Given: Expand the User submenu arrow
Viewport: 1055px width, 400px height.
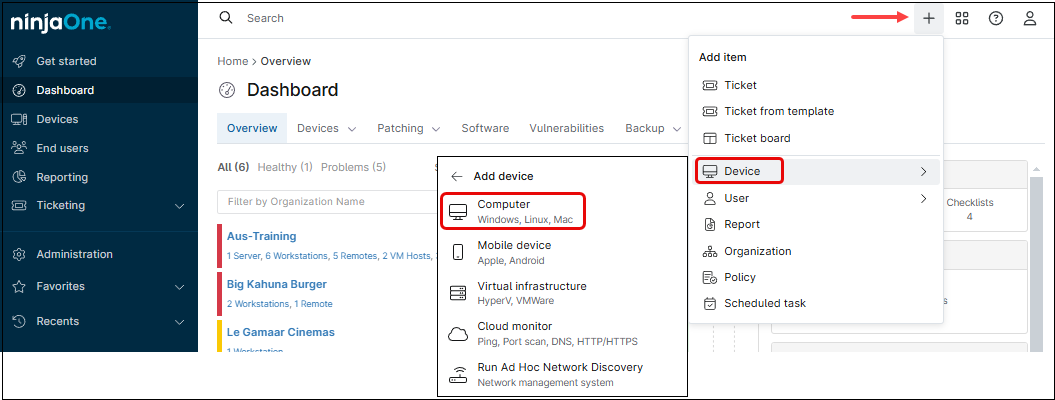Looking at the screenshot, I should click(923, 199).
